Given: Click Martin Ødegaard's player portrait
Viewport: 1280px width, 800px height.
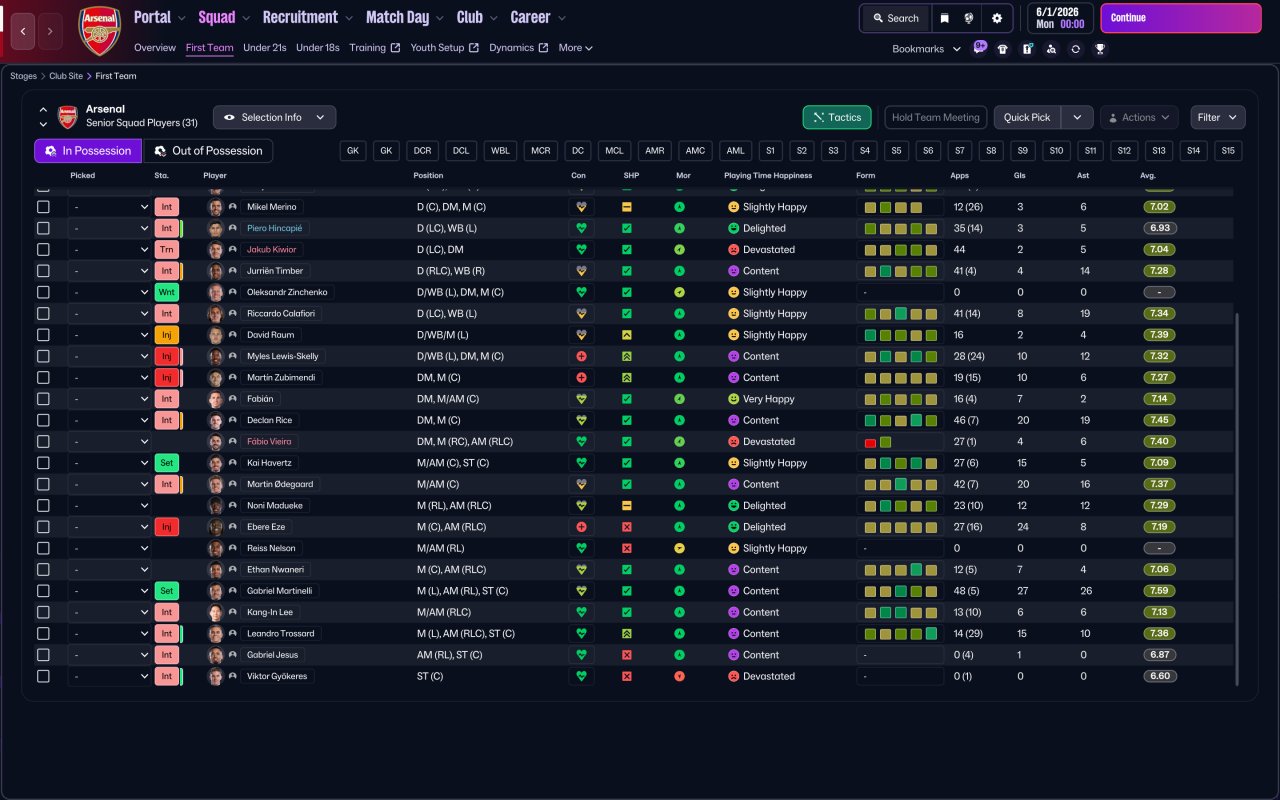Looking at the screenshot, I should coord(215,484).
